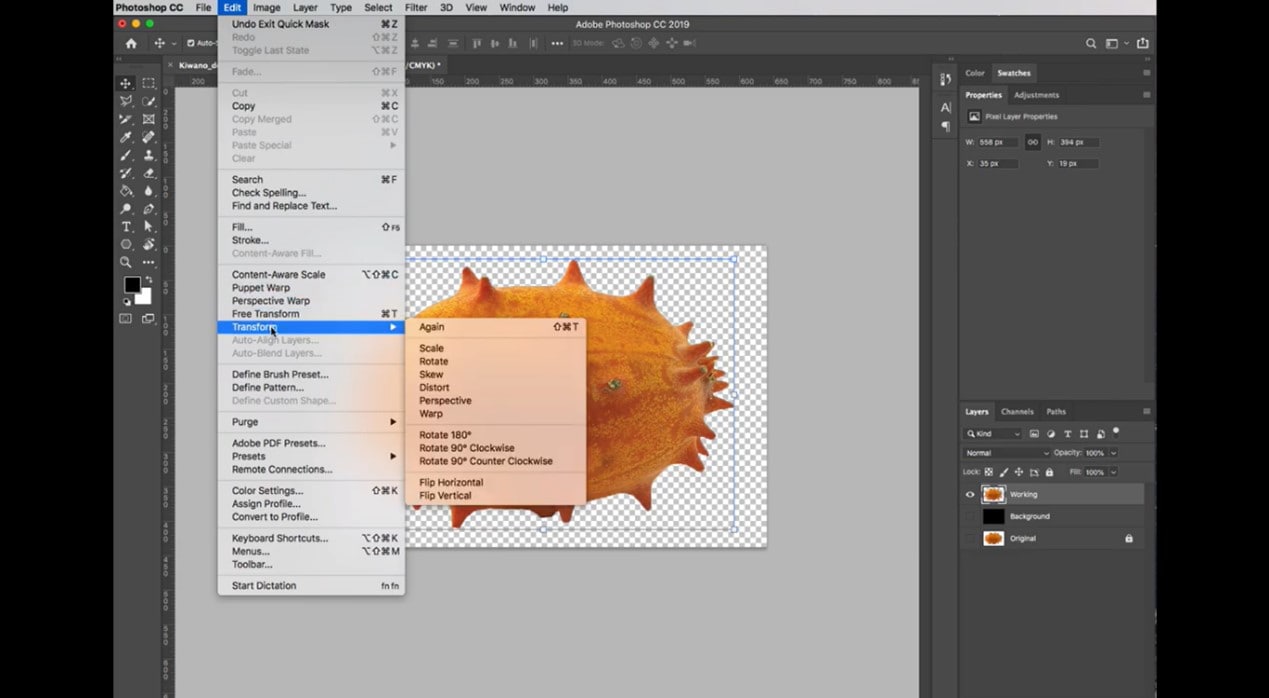
Task: Click Rotate 90° Clockwise in submenu
Action: pos(467,449)
